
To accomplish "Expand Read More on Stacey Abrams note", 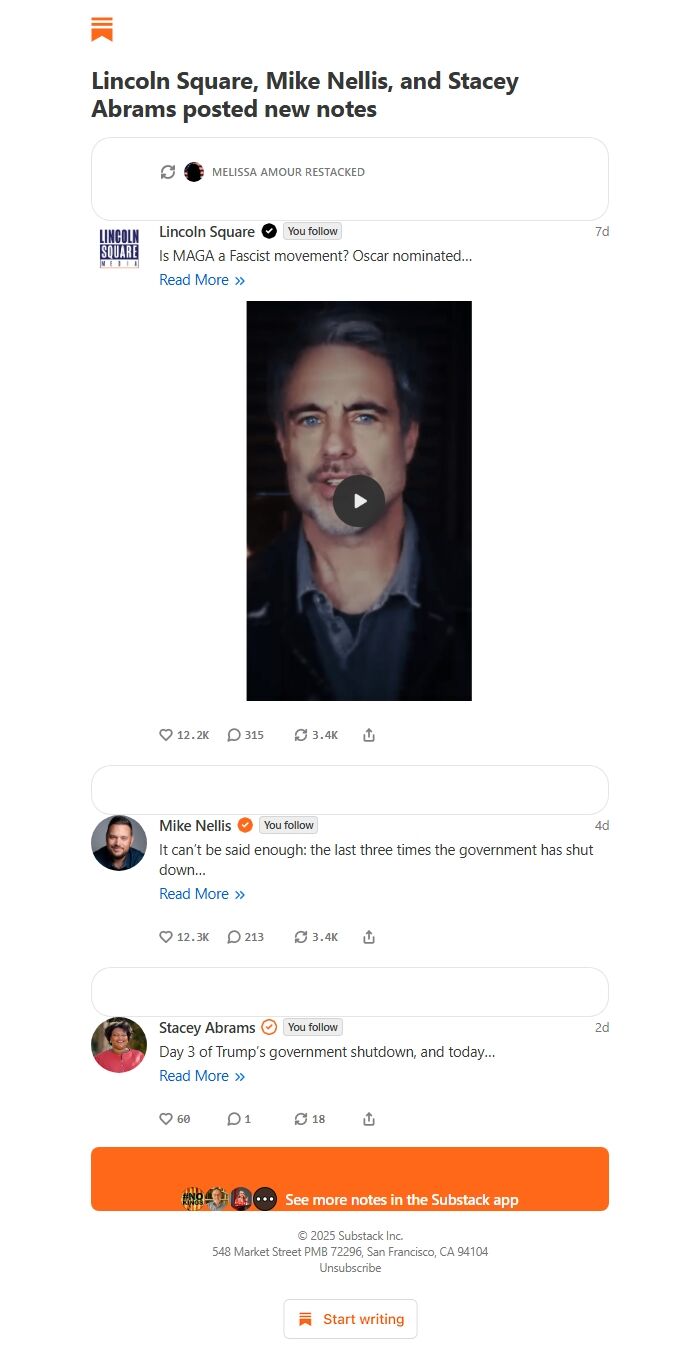I will click(x=202, y=1076).
